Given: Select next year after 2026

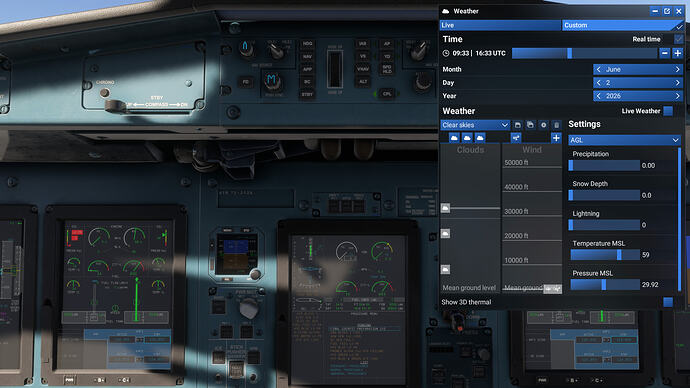Looking at the screenshot, I should [677, 96].
